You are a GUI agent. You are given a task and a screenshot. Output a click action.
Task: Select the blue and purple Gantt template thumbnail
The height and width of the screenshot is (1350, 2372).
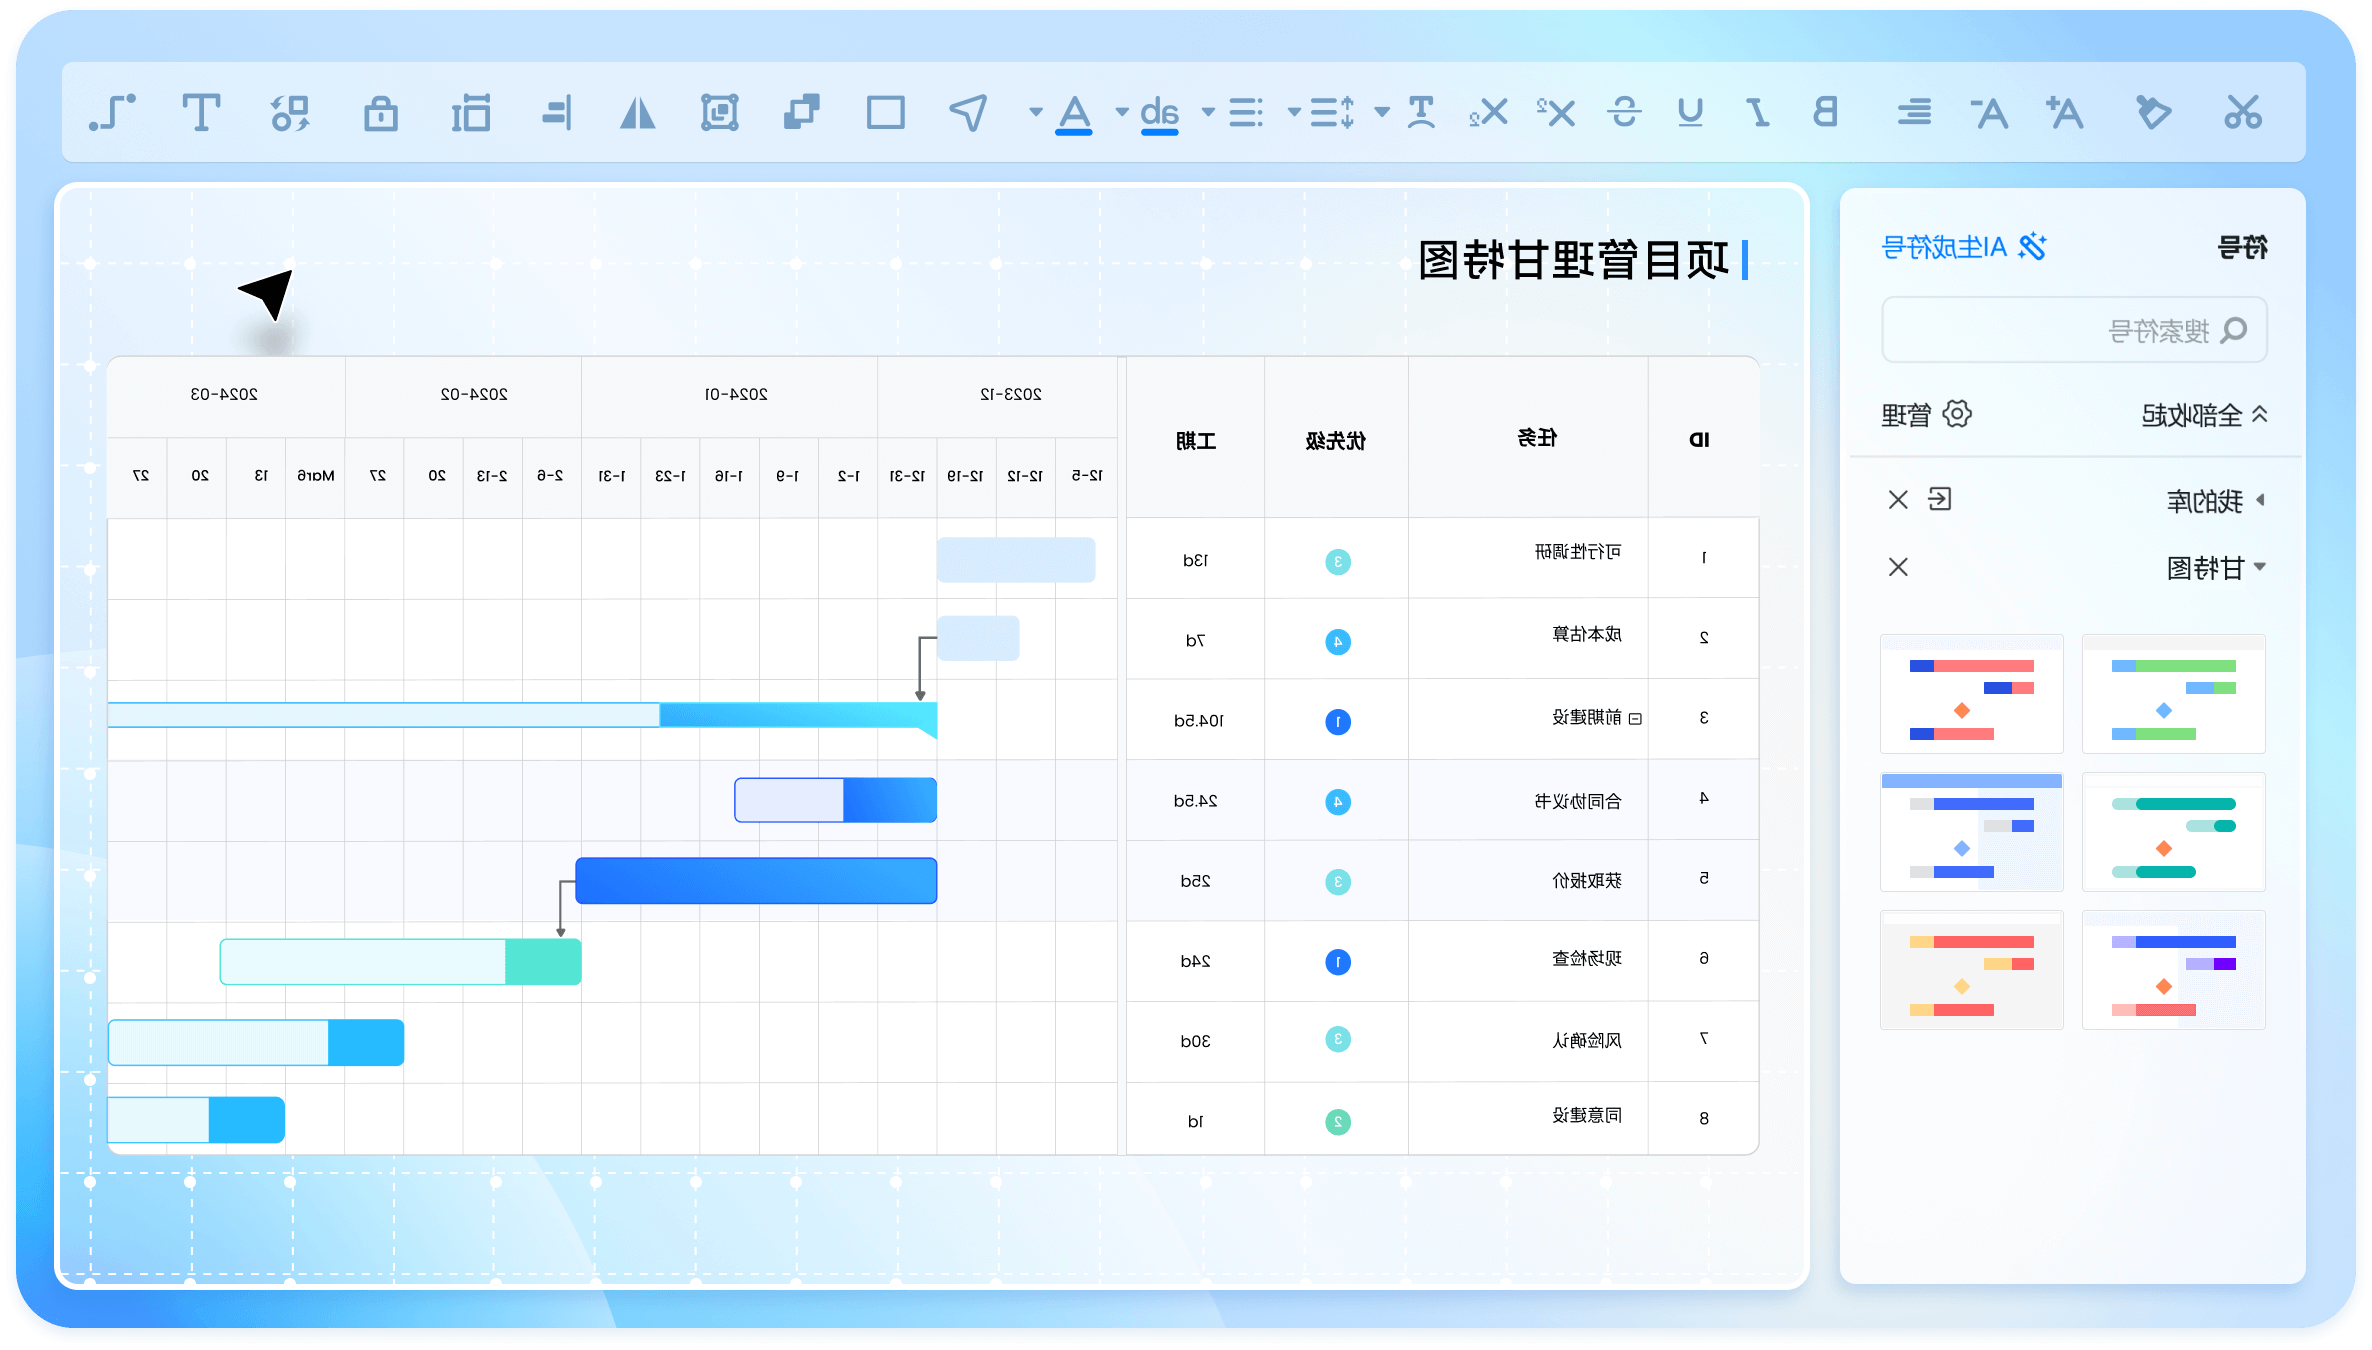tap(2173, 969)
